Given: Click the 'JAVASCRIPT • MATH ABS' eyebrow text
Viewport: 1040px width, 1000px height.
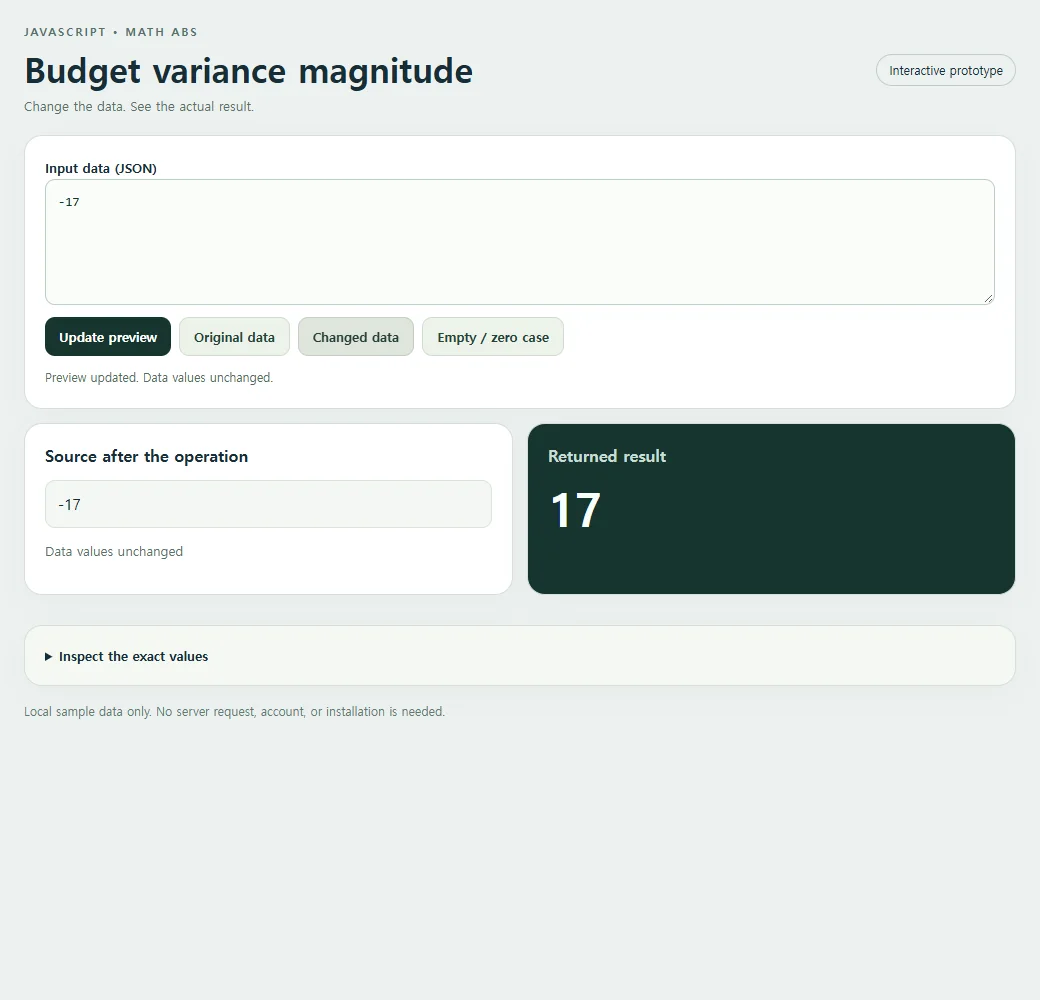Looking at the screenshot, I should pyautogui.click(x=111, y=32).
